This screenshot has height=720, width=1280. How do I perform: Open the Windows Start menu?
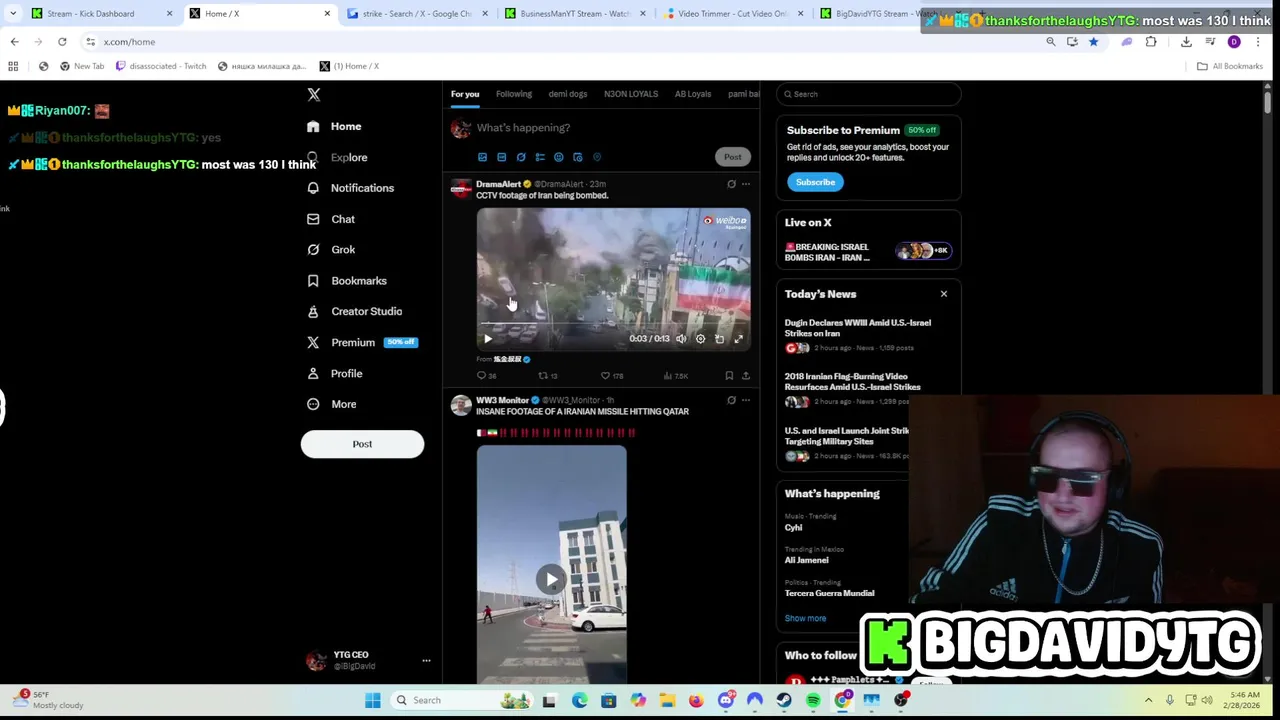click(x=372, y=700)
